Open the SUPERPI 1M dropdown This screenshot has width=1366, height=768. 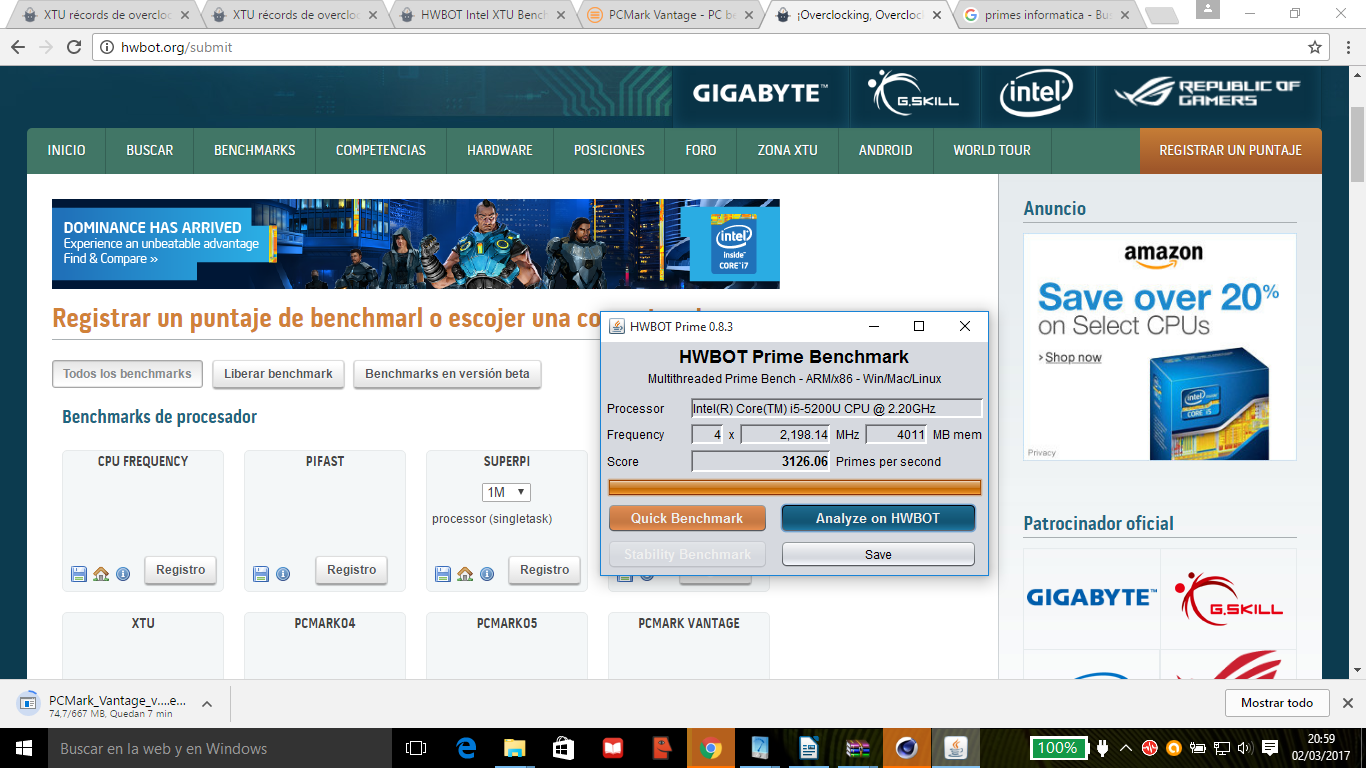click(506, 492)
